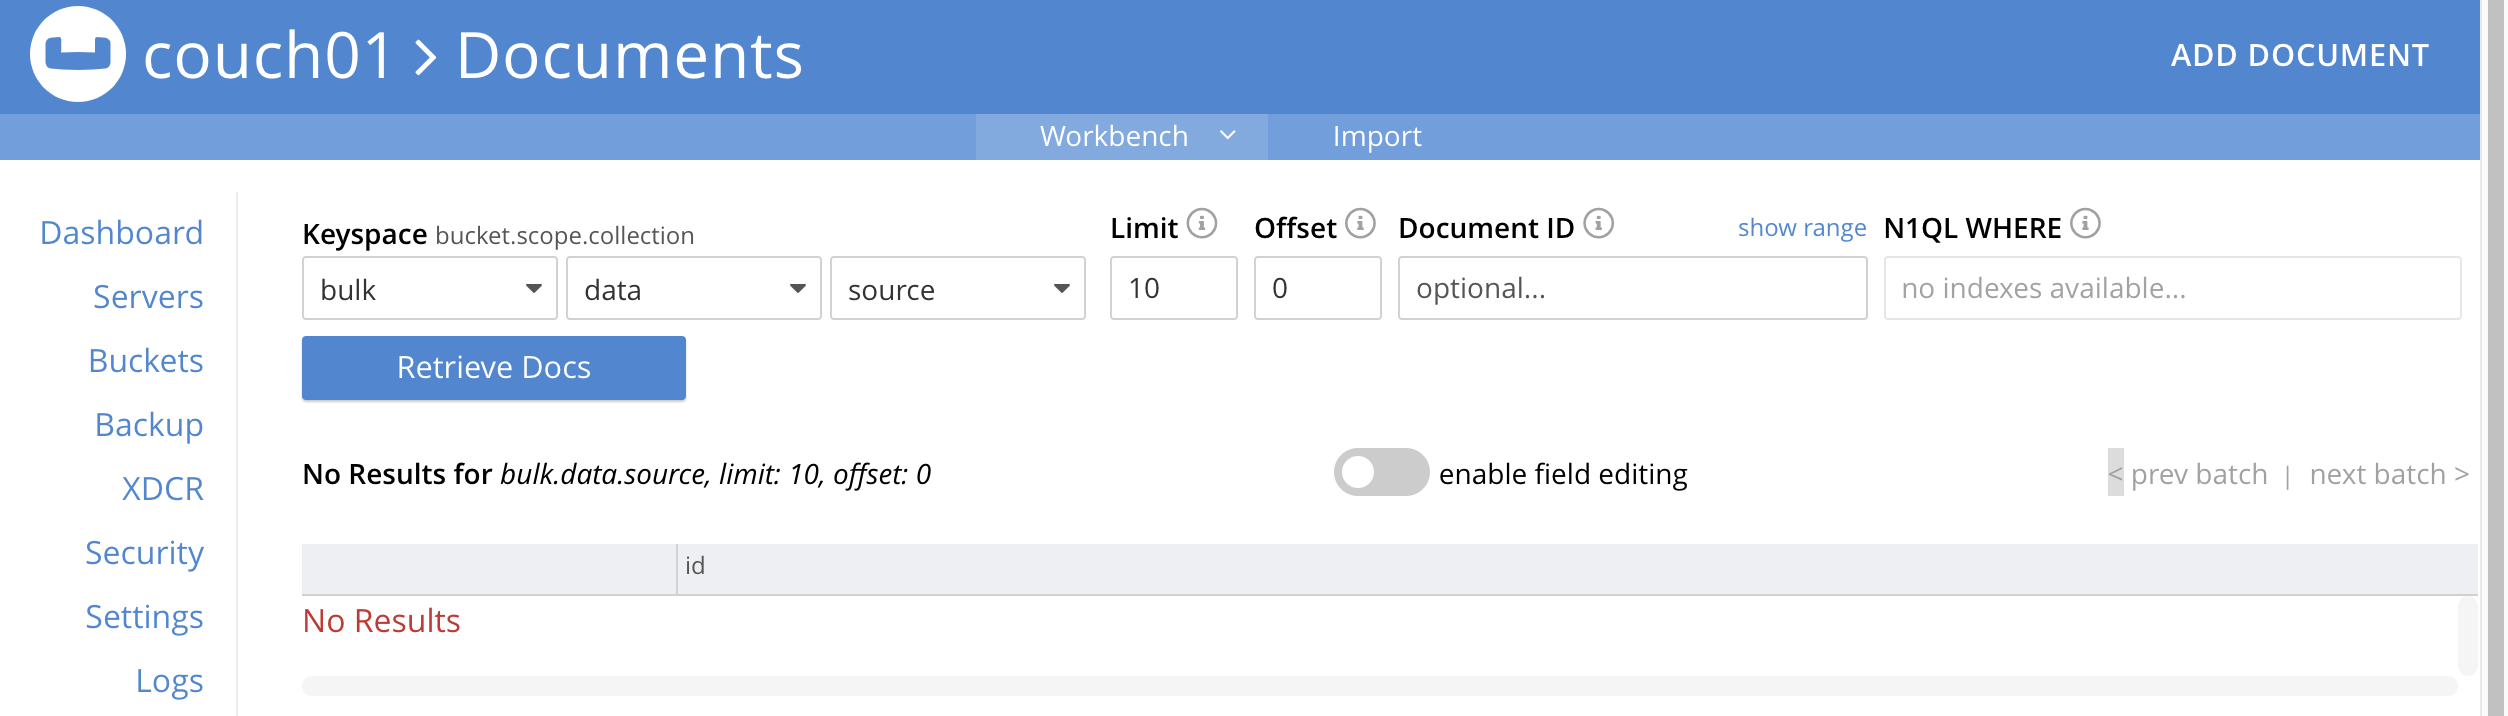2508x716 pixels.
Task: Click the horizontal scrollbar below results
Action: 1378,686
